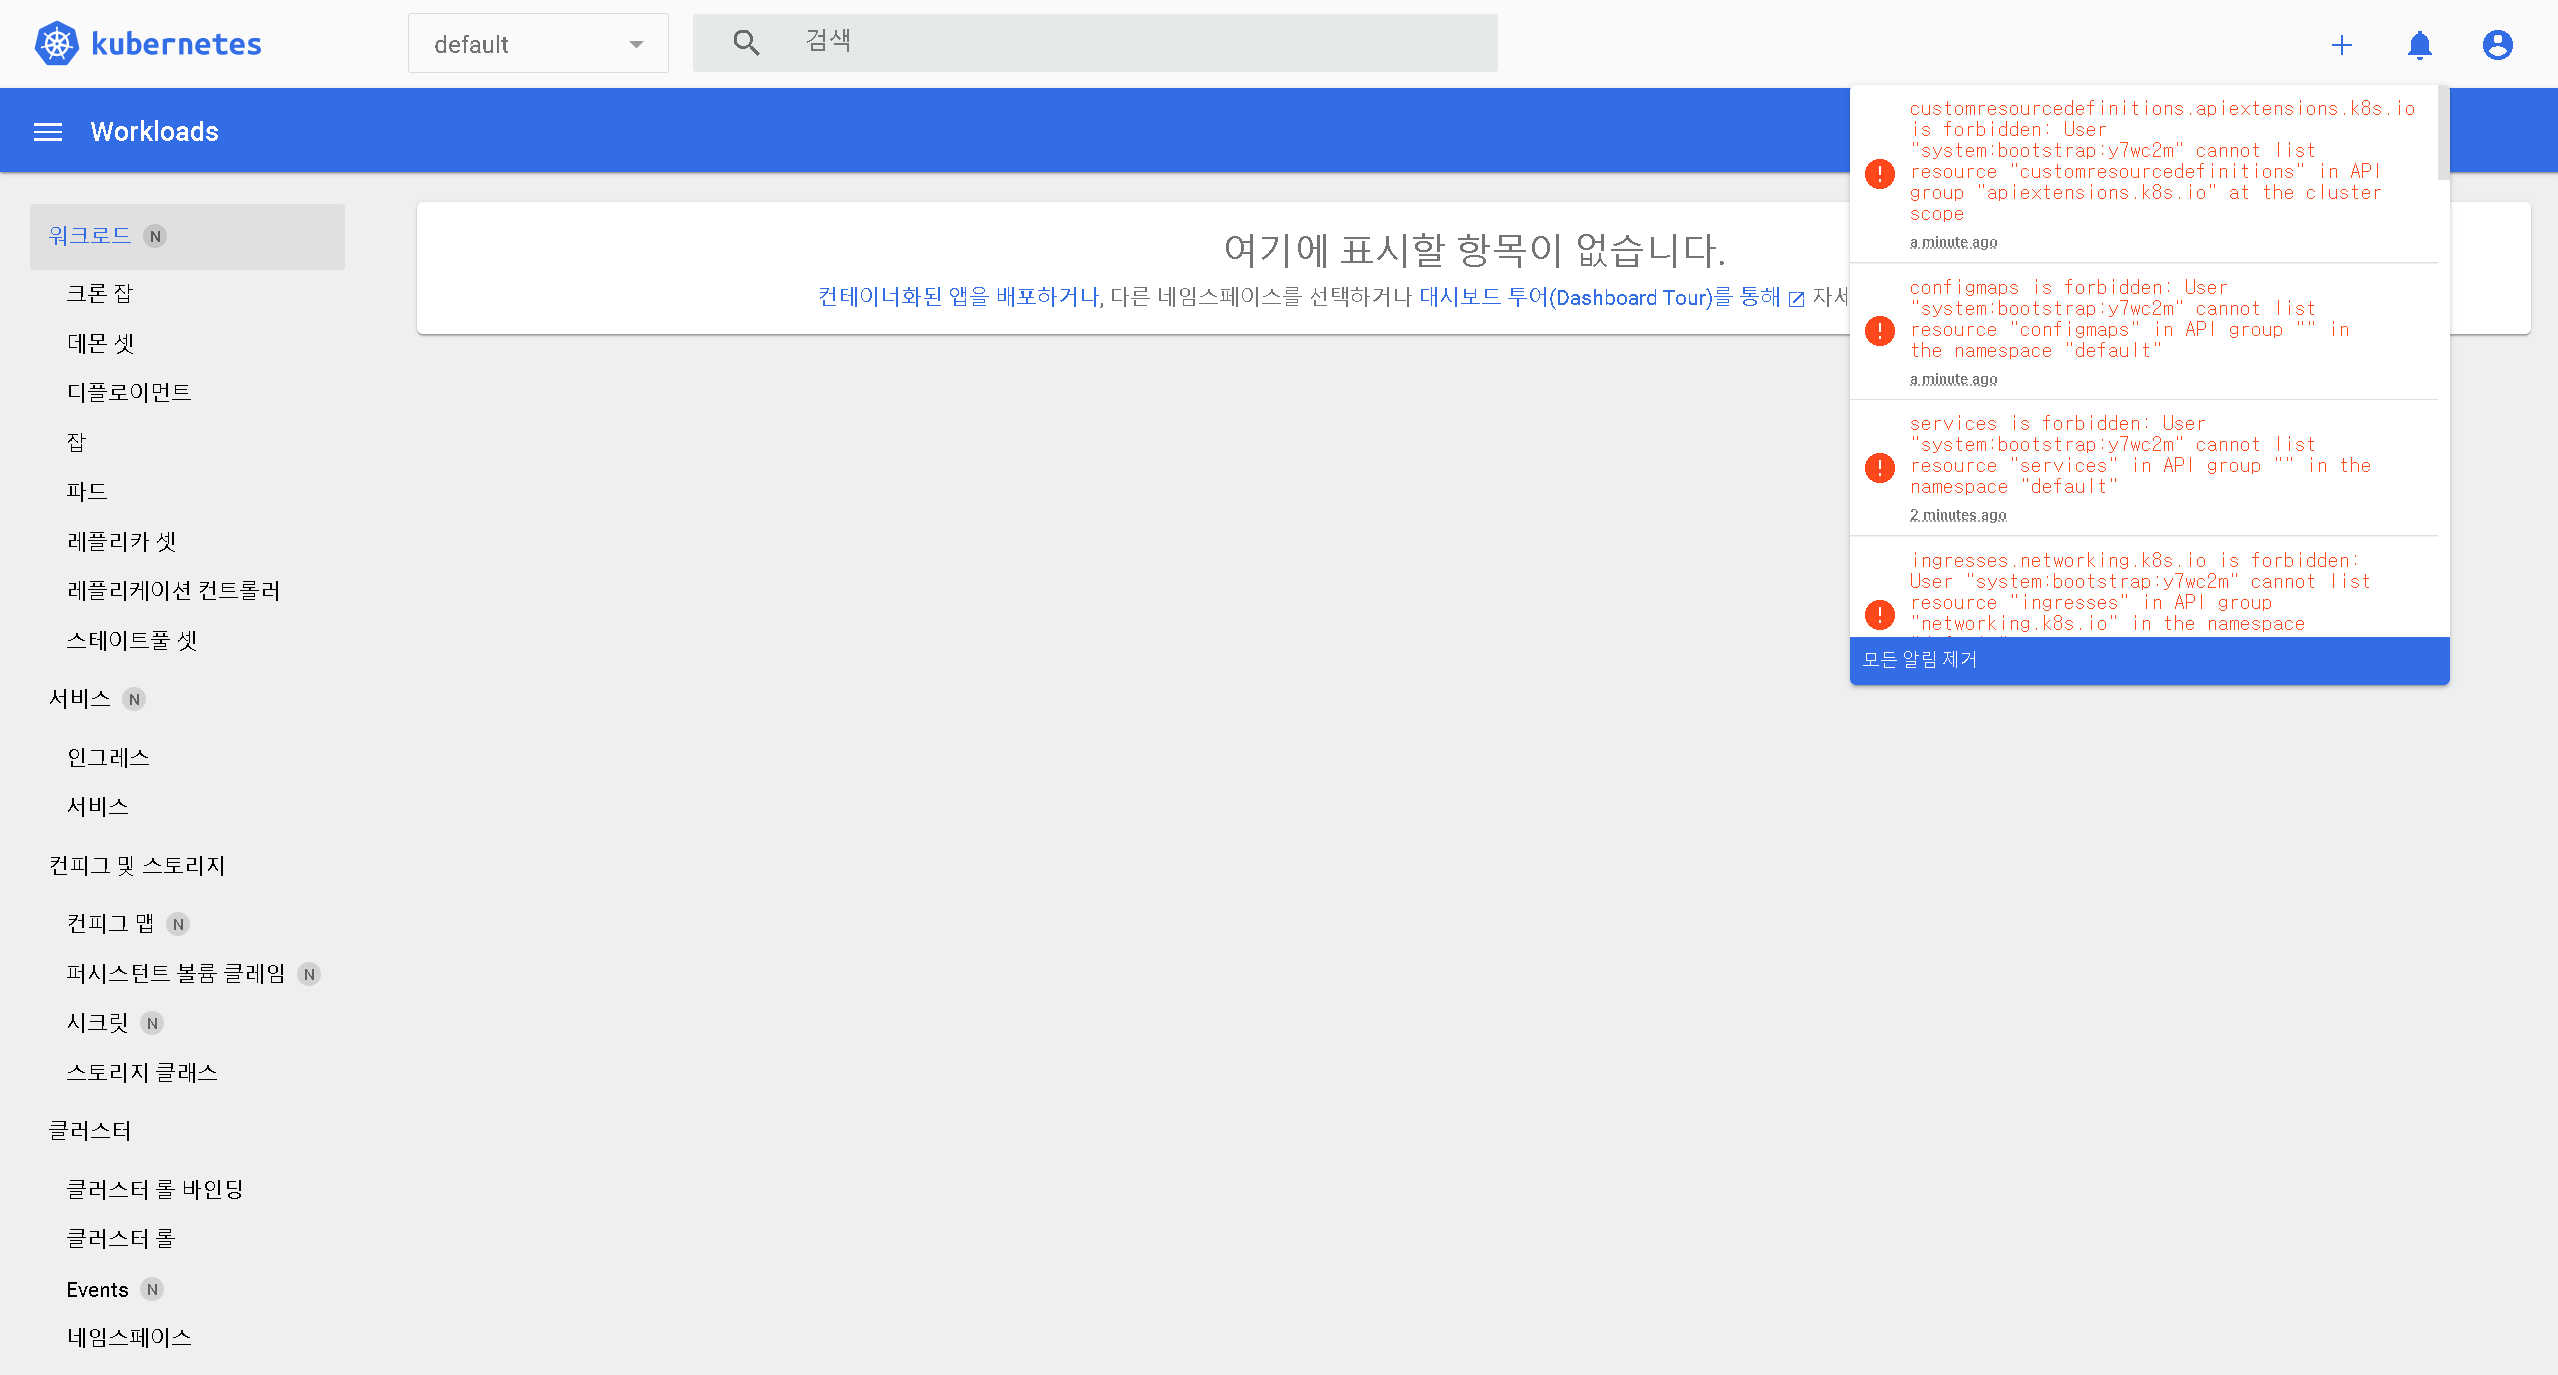
Task: Open the 대시보드 투어(Dashboard Tour) link
Action: pyautogui.click(x=1598, y=297)
